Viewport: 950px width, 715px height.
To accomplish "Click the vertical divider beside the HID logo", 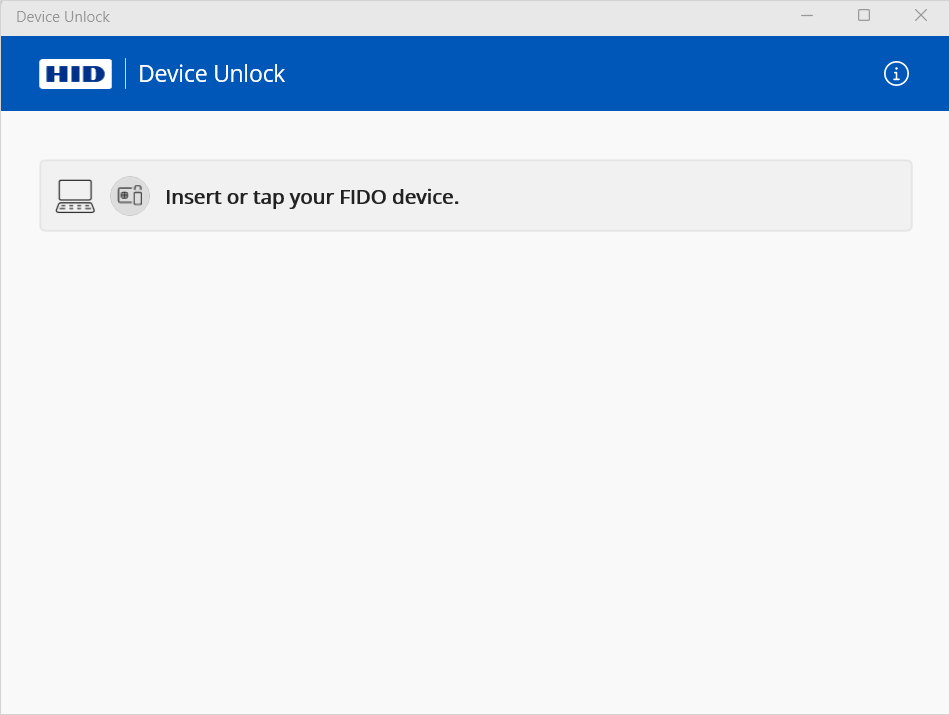I will (x=125, y=74).
